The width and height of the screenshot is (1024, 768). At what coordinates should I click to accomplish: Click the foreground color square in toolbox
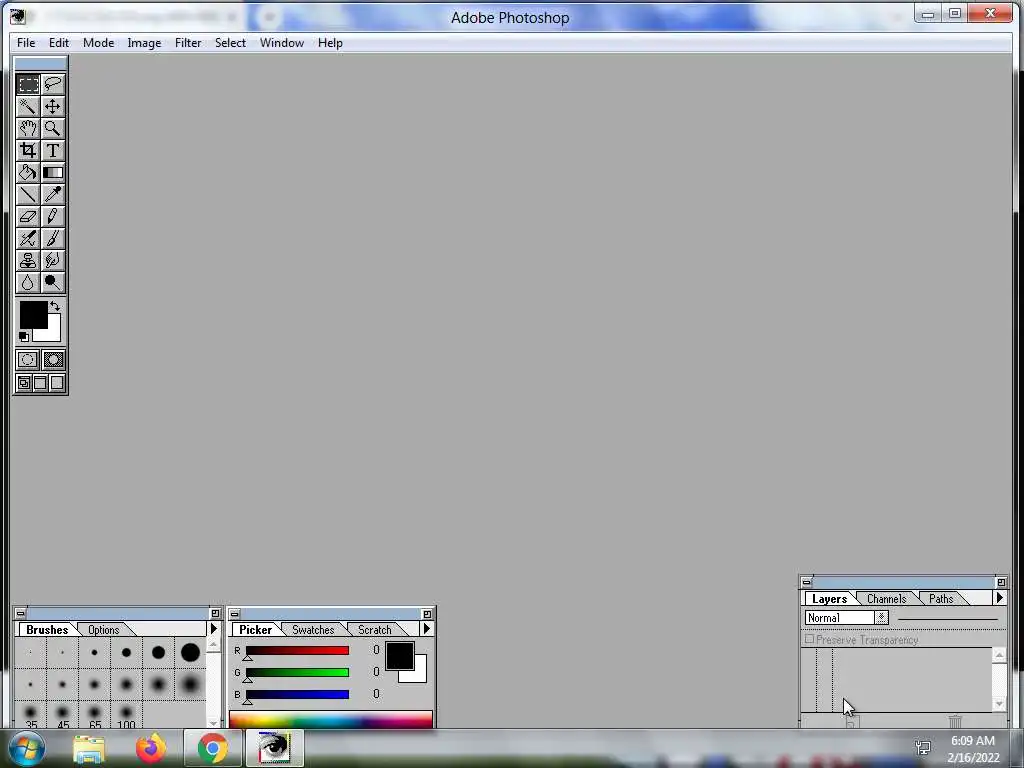pos(33,315)
